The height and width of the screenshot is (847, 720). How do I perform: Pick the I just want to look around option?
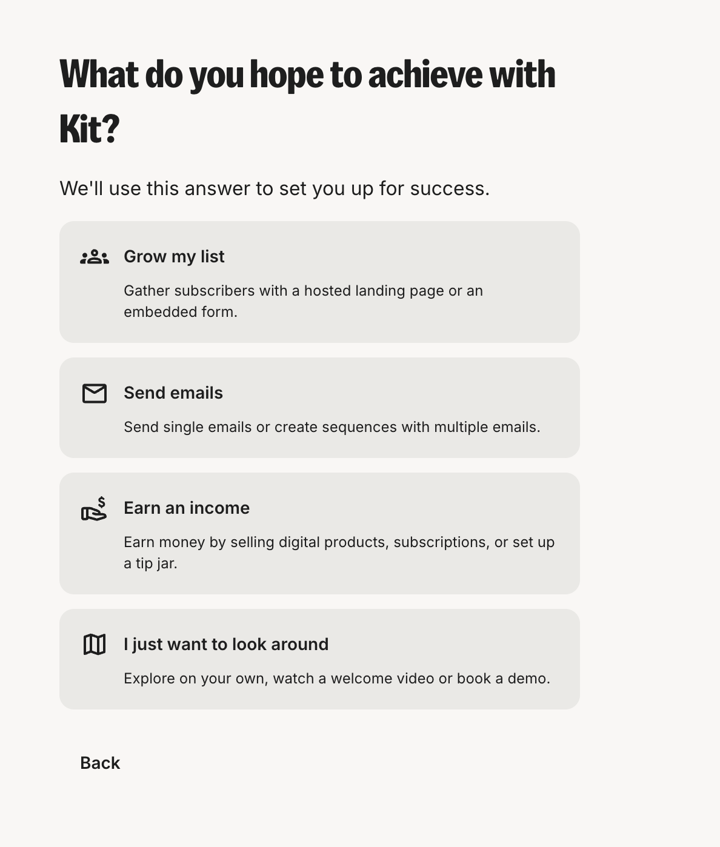click(x=320, y=658)
